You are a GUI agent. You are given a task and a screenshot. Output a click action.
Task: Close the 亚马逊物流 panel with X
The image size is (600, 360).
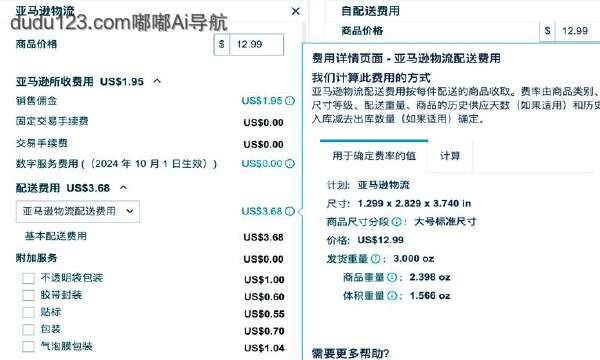coord(295,11)
